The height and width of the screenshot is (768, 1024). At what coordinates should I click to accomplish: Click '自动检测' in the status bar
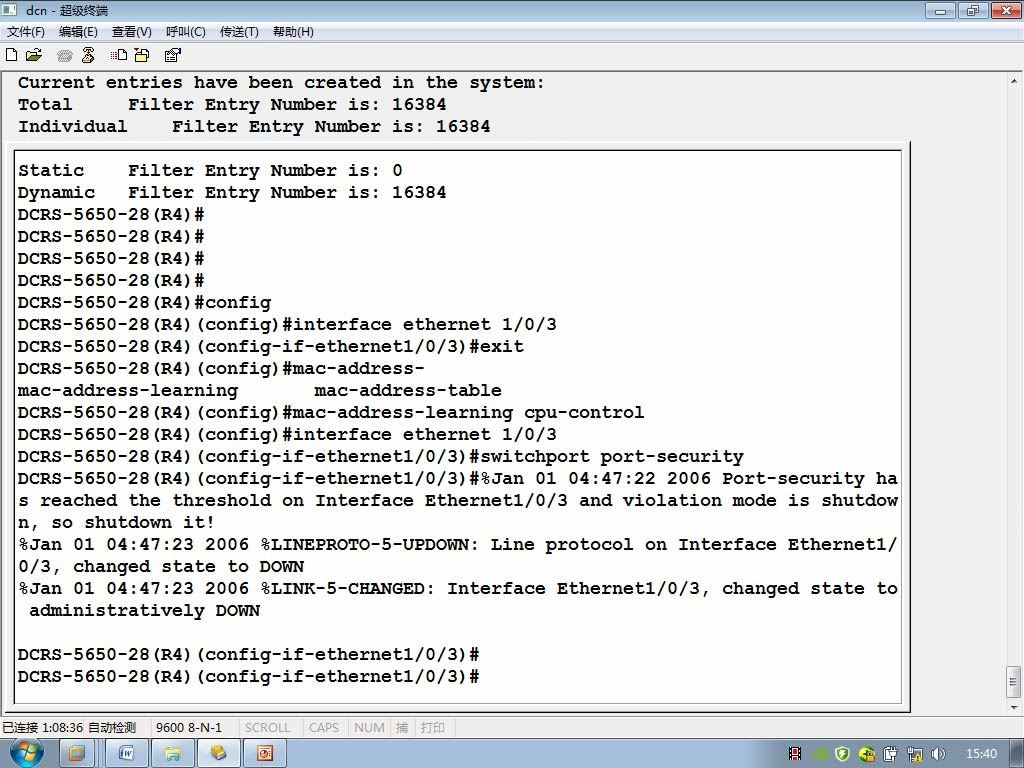[112, 728]
